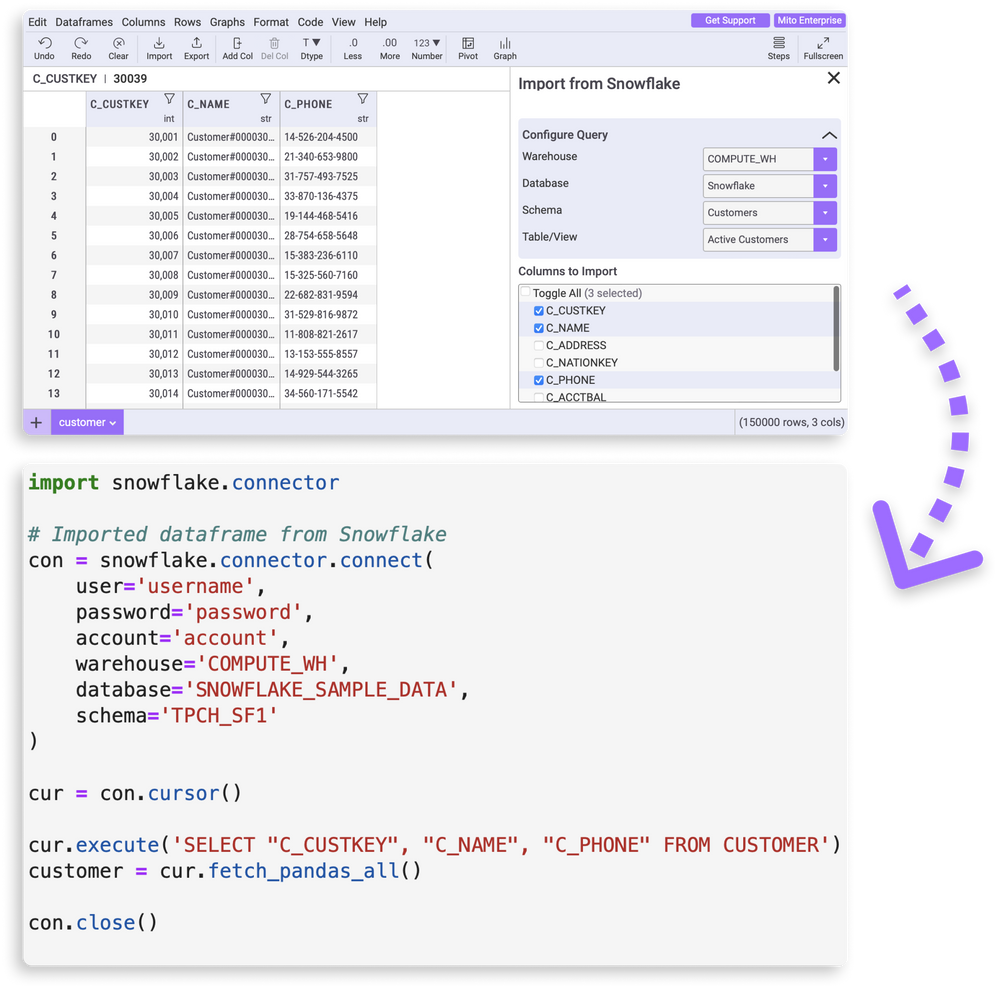Open the Warehouse dropdown
The width and height of the screenshot is (1000, 989).
tap(824, 159)
